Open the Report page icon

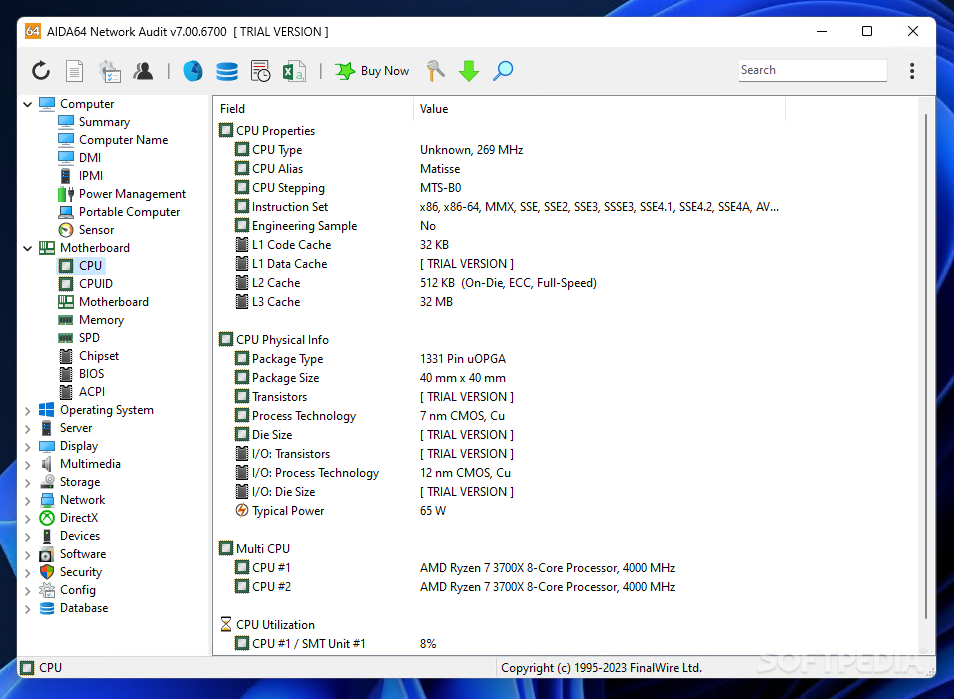[74, 71]
